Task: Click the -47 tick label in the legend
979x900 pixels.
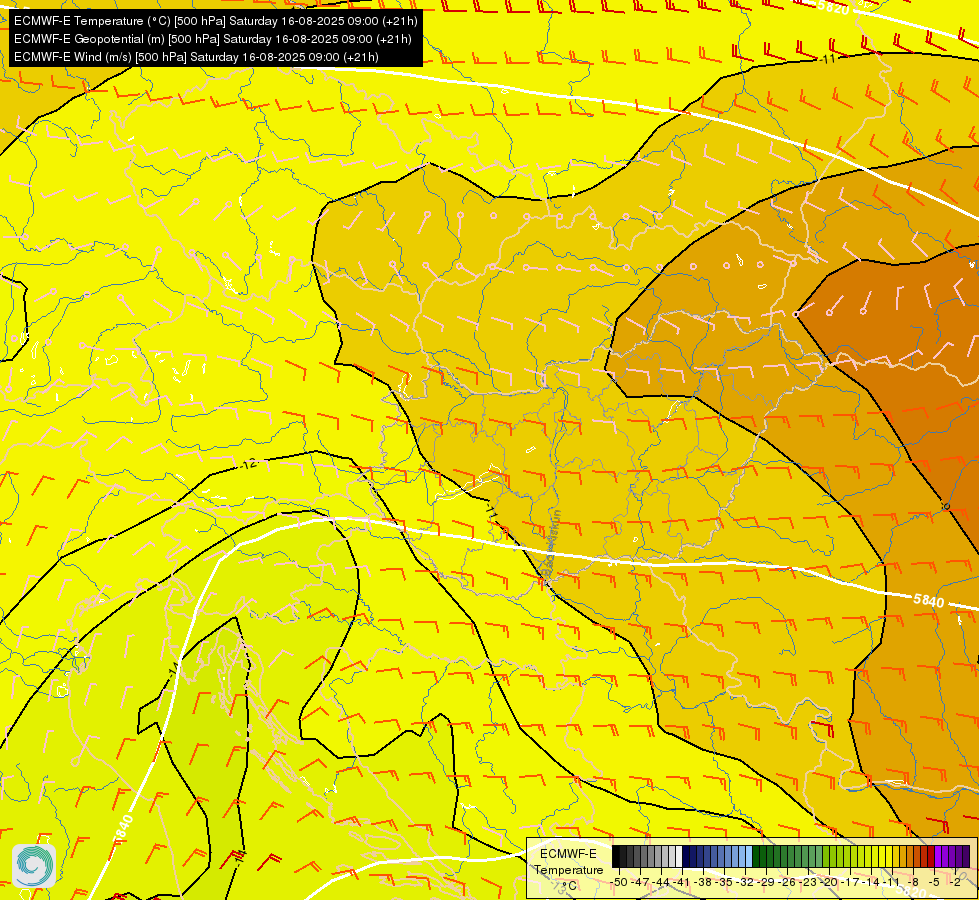Action: pyautogui.click(x=641, y=882)
